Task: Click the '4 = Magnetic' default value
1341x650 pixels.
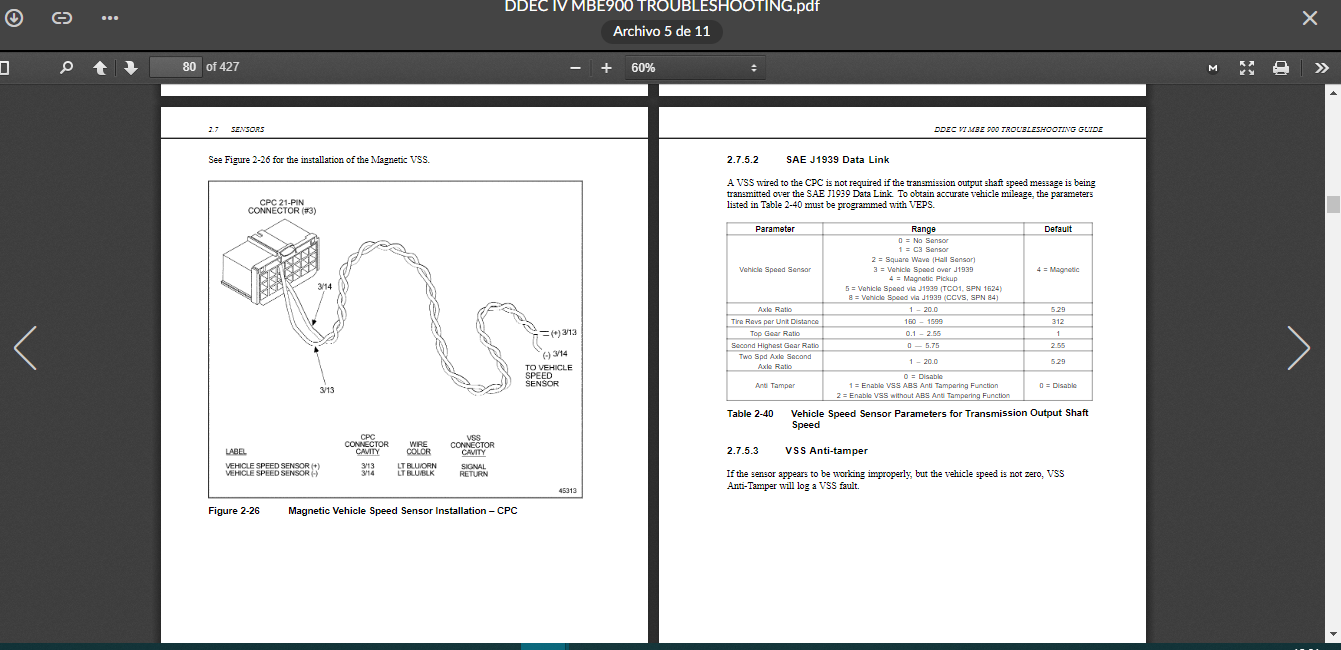Action: [x=1058, y=269]
